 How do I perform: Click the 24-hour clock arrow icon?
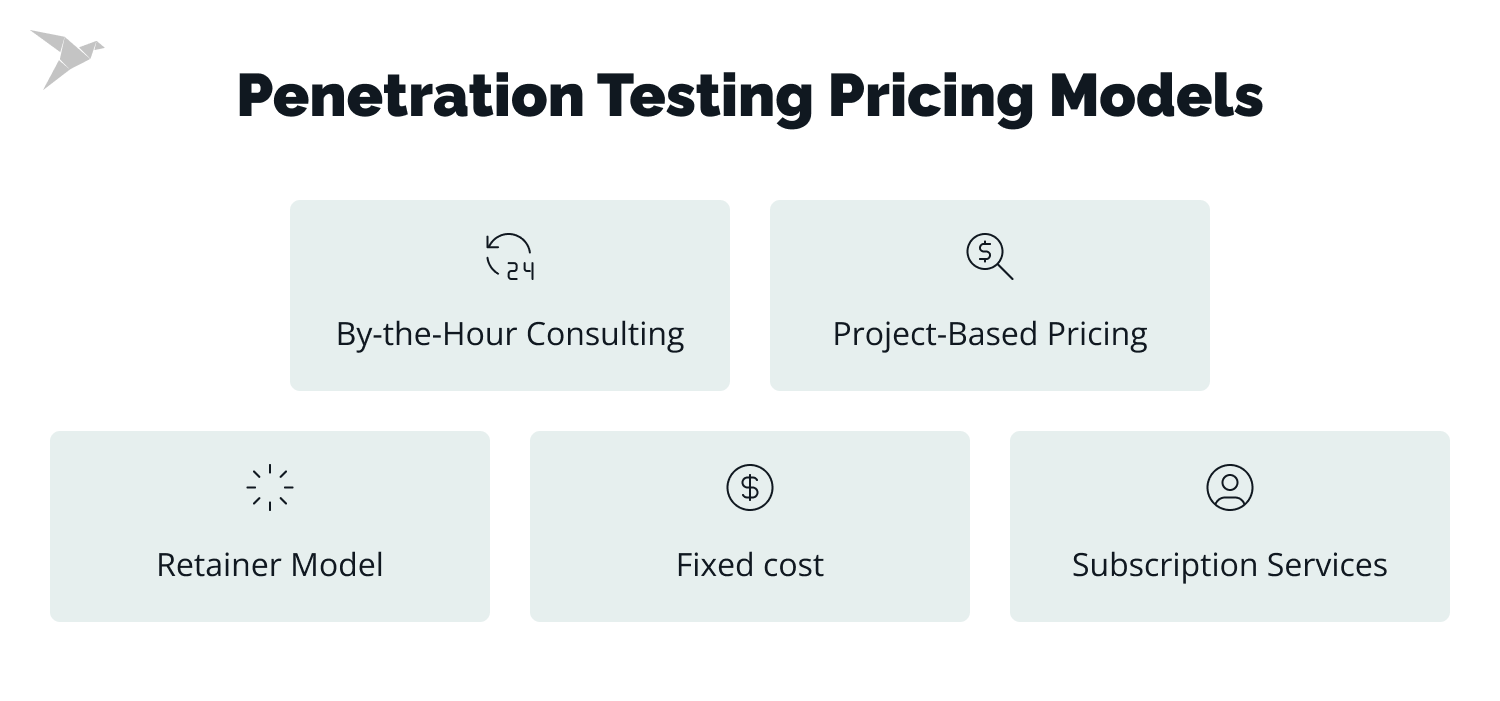click(x=510, y=256)
